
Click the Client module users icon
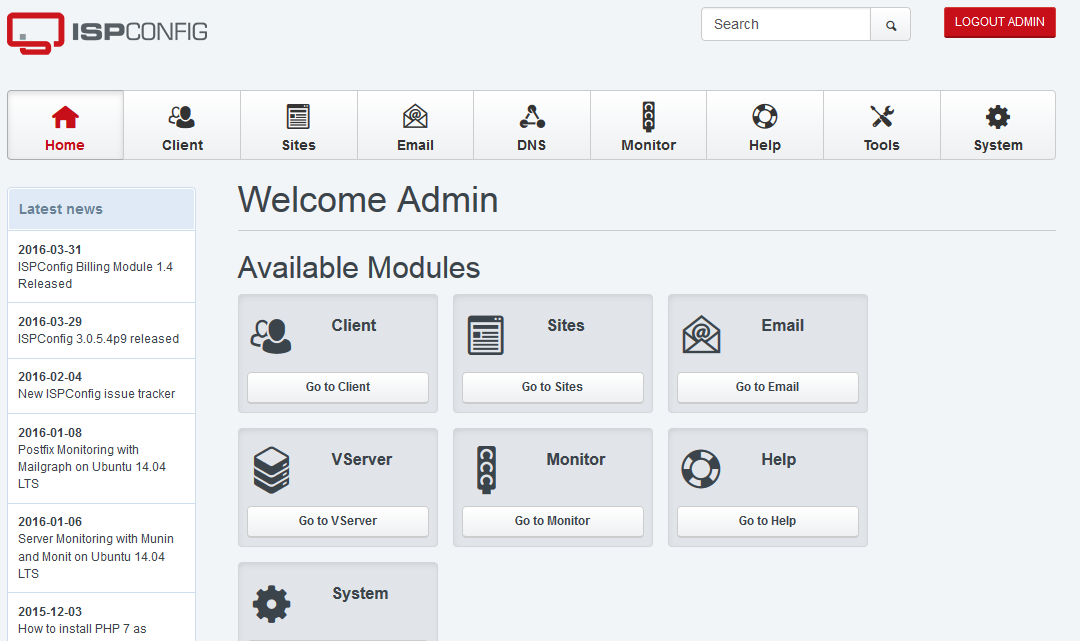click(271, 336)
